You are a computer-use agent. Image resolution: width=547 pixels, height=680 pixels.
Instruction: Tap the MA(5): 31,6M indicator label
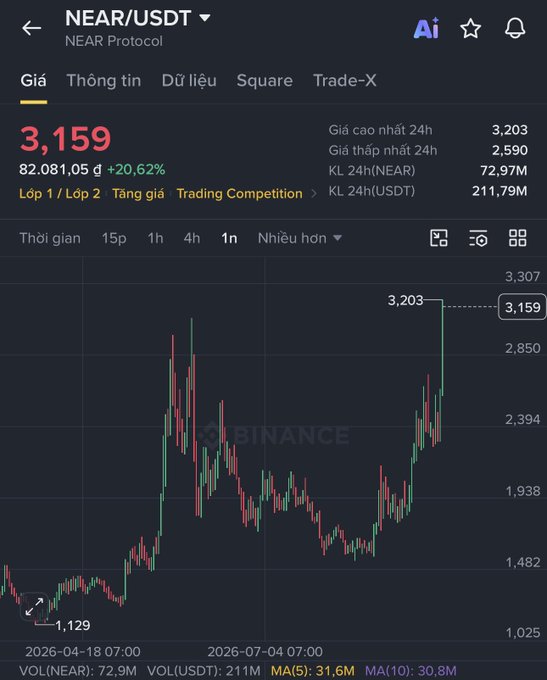pyautogui.click(x=313, y=671)
